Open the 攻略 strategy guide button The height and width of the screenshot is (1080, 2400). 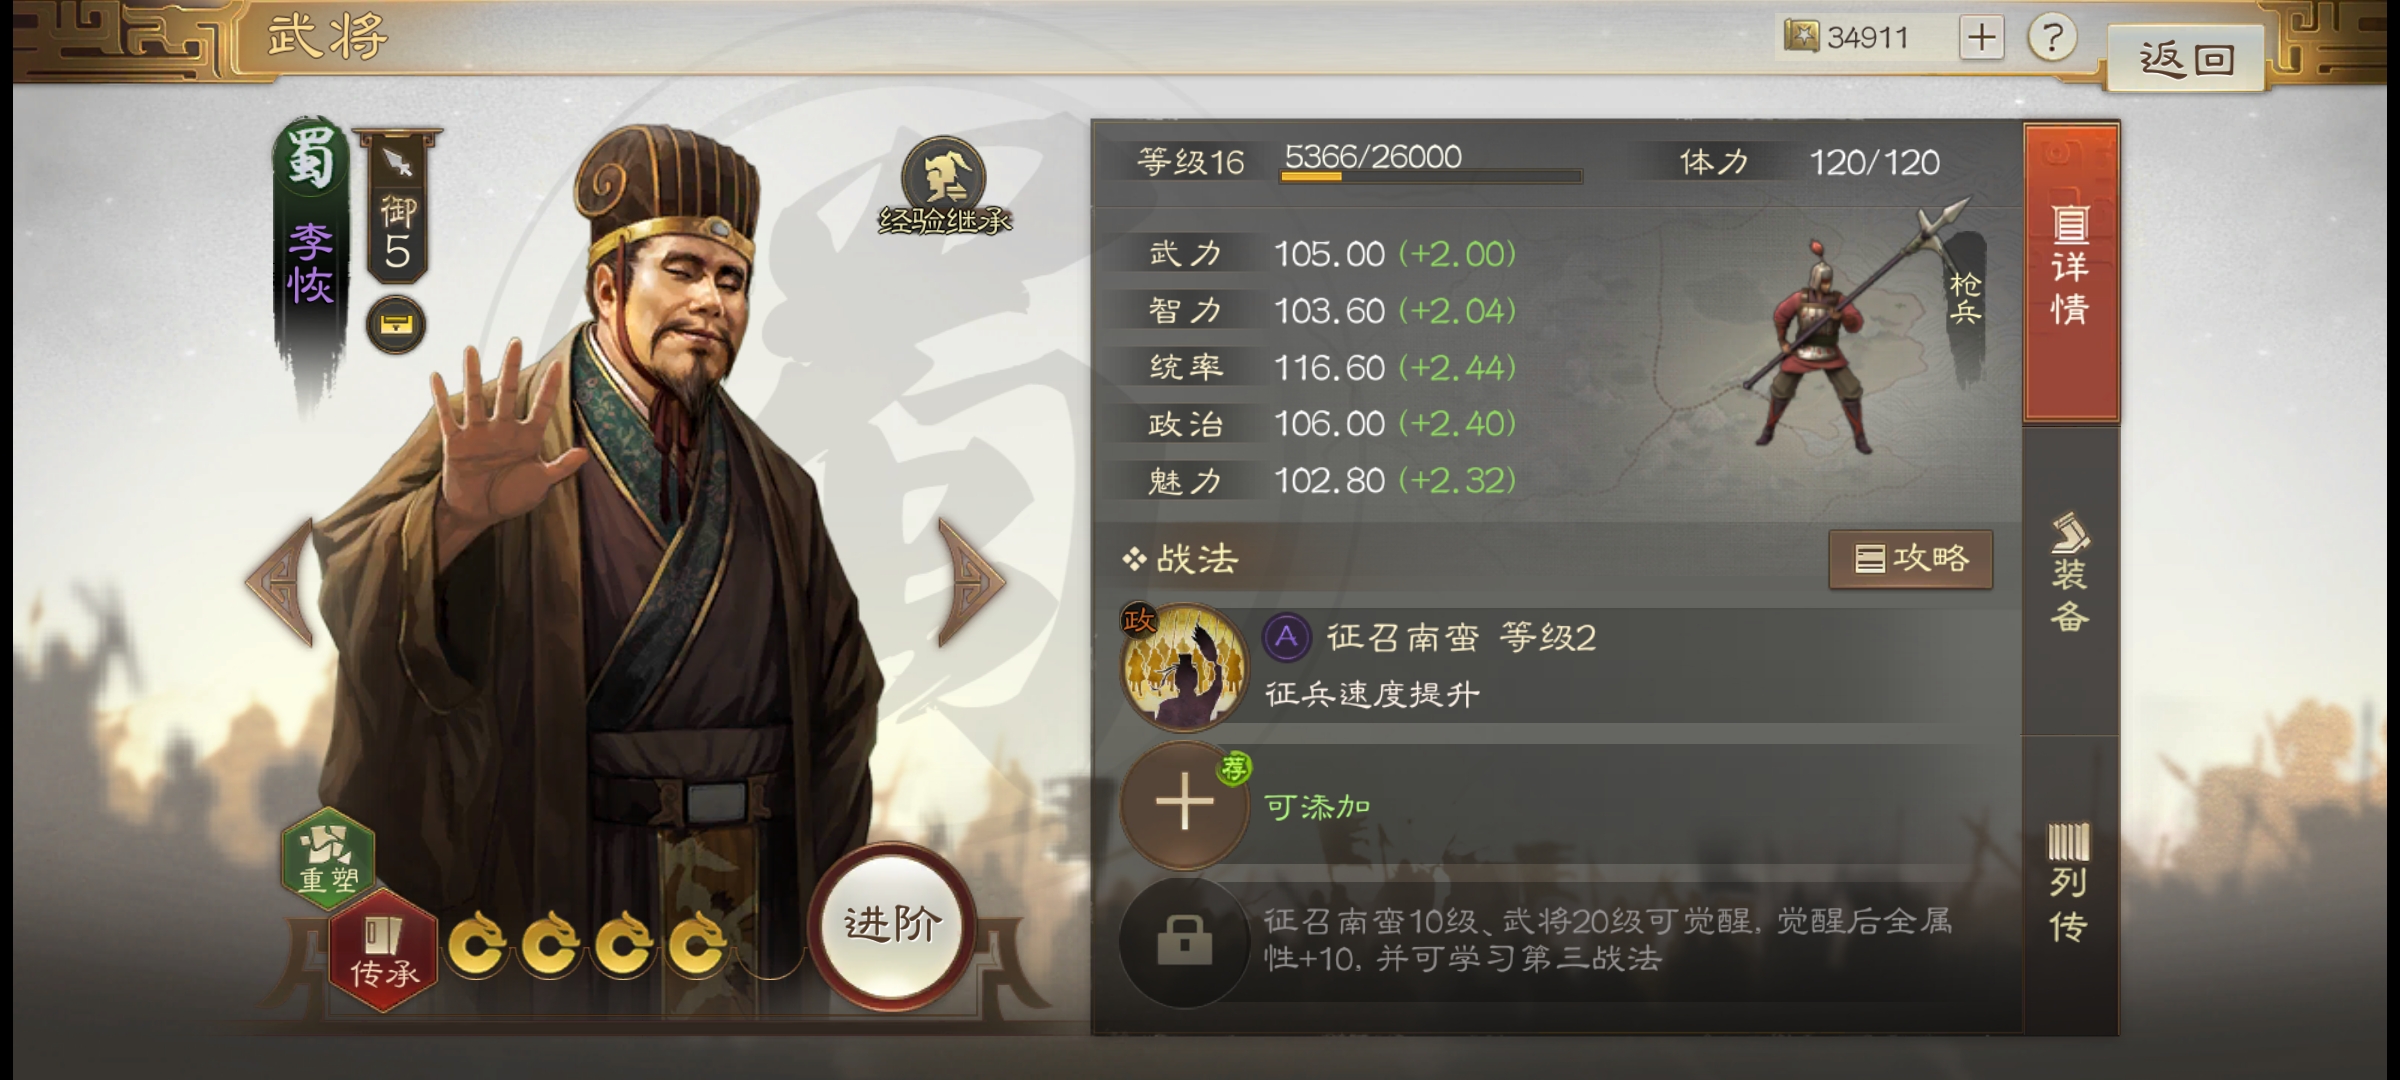coord(1911,558)
